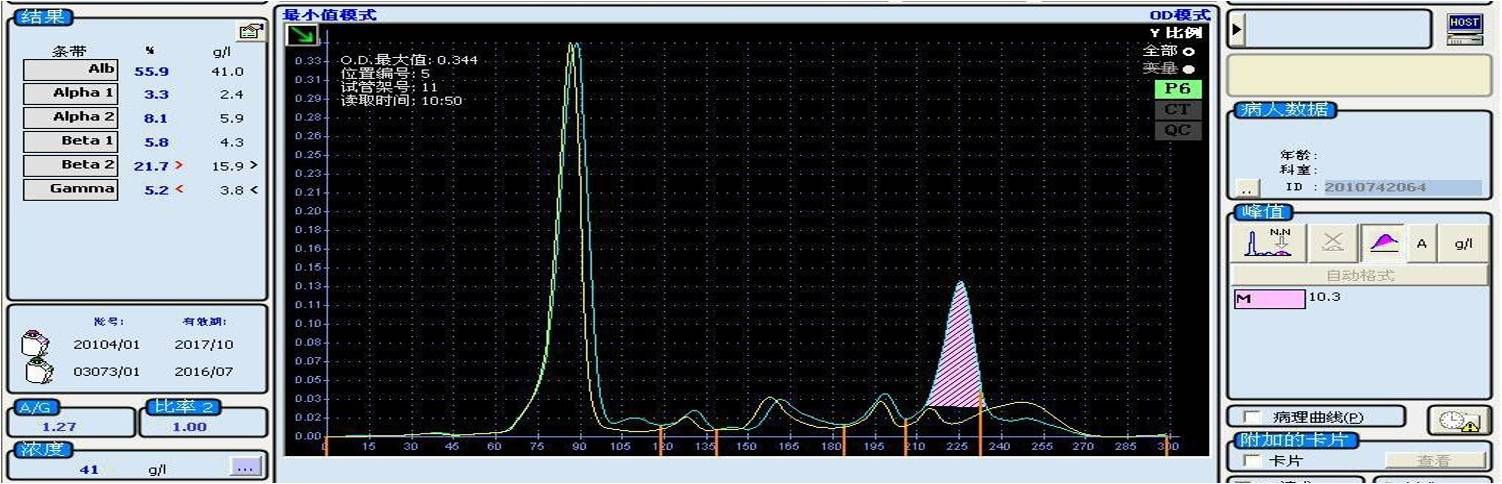
Task: Open the patient data '..' button
Action: point(1245,188)
